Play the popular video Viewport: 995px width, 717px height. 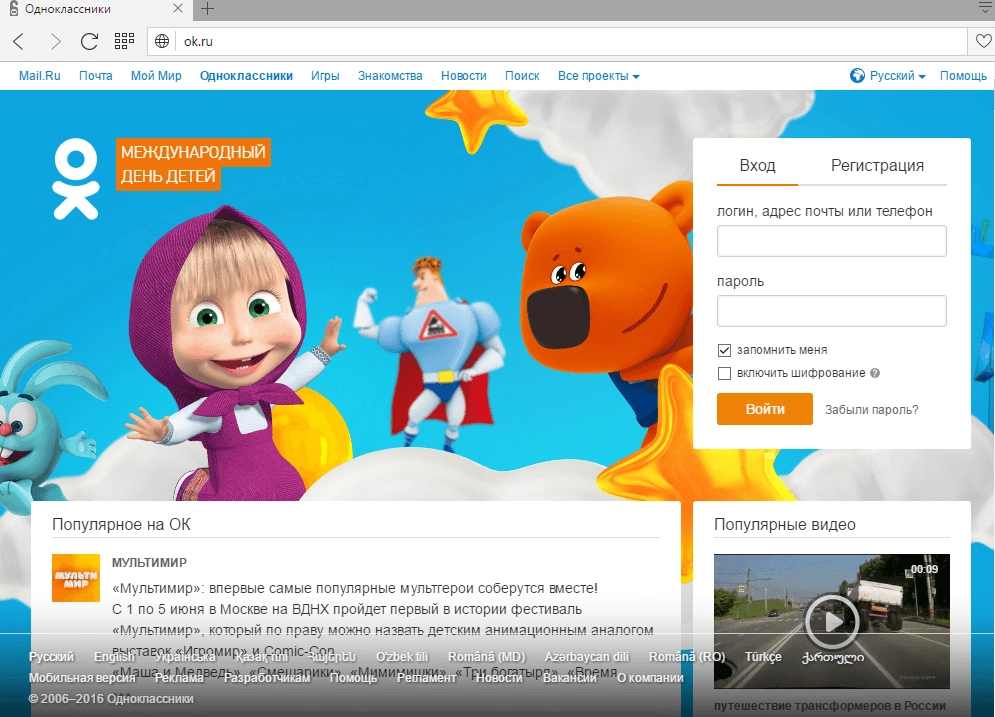[832, 621]
